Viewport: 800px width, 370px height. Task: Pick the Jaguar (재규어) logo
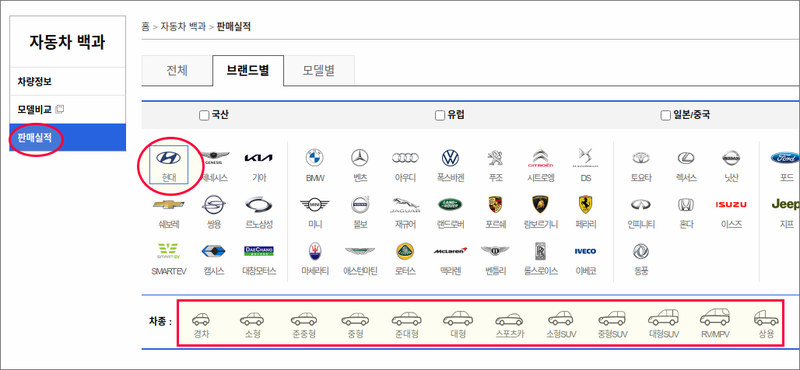point(405,205)
